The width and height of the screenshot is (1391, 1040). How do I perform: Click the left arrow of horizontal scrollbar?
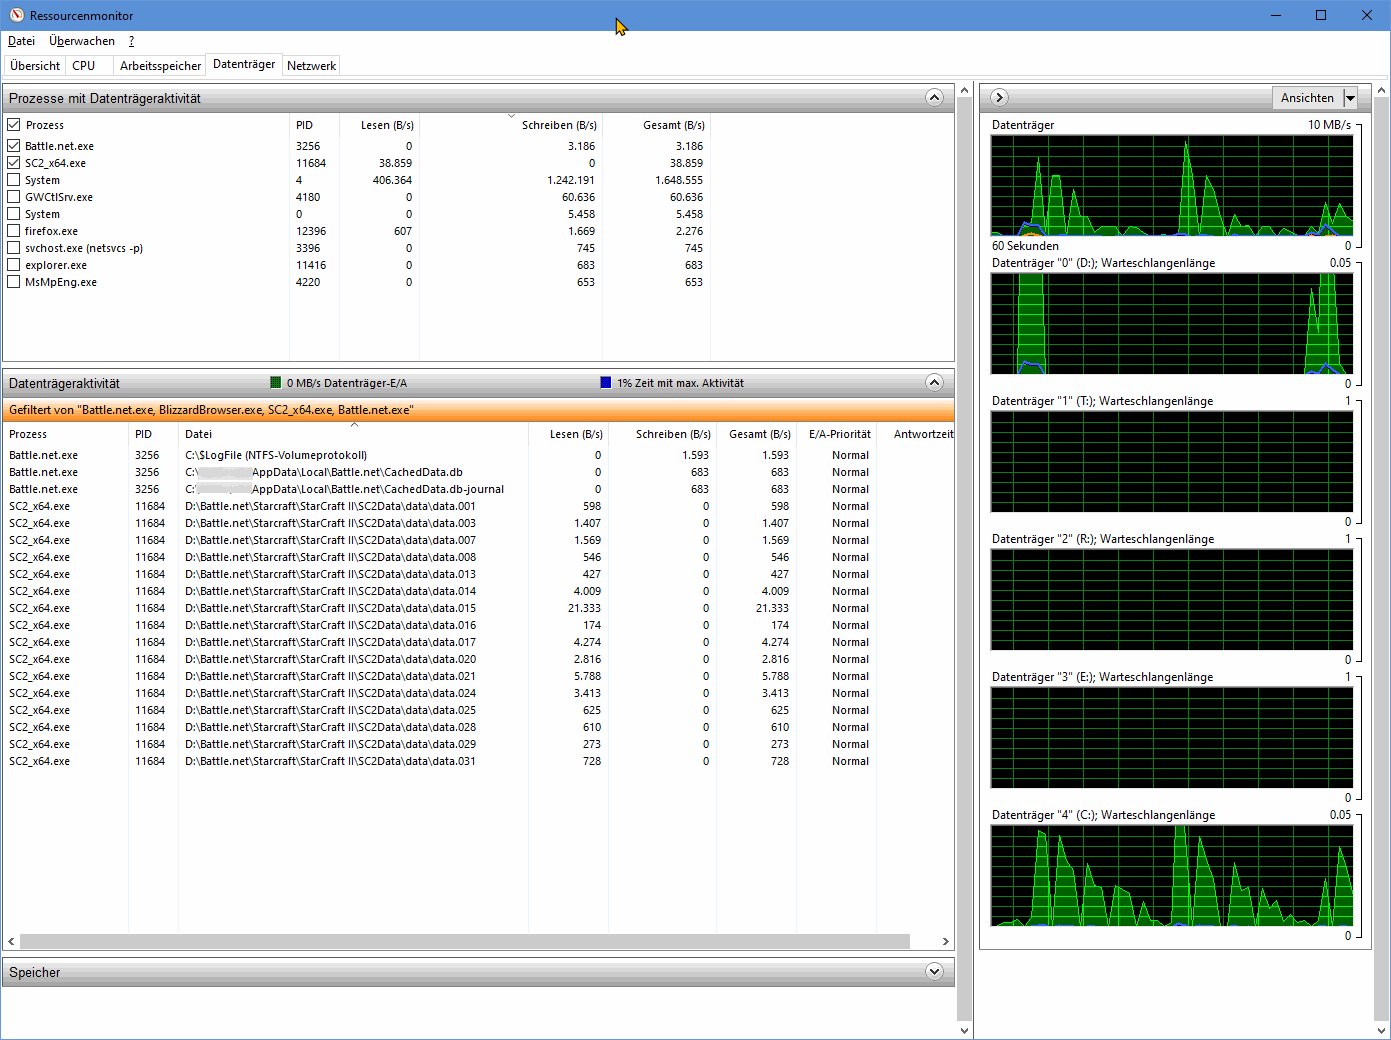(11, 941)
